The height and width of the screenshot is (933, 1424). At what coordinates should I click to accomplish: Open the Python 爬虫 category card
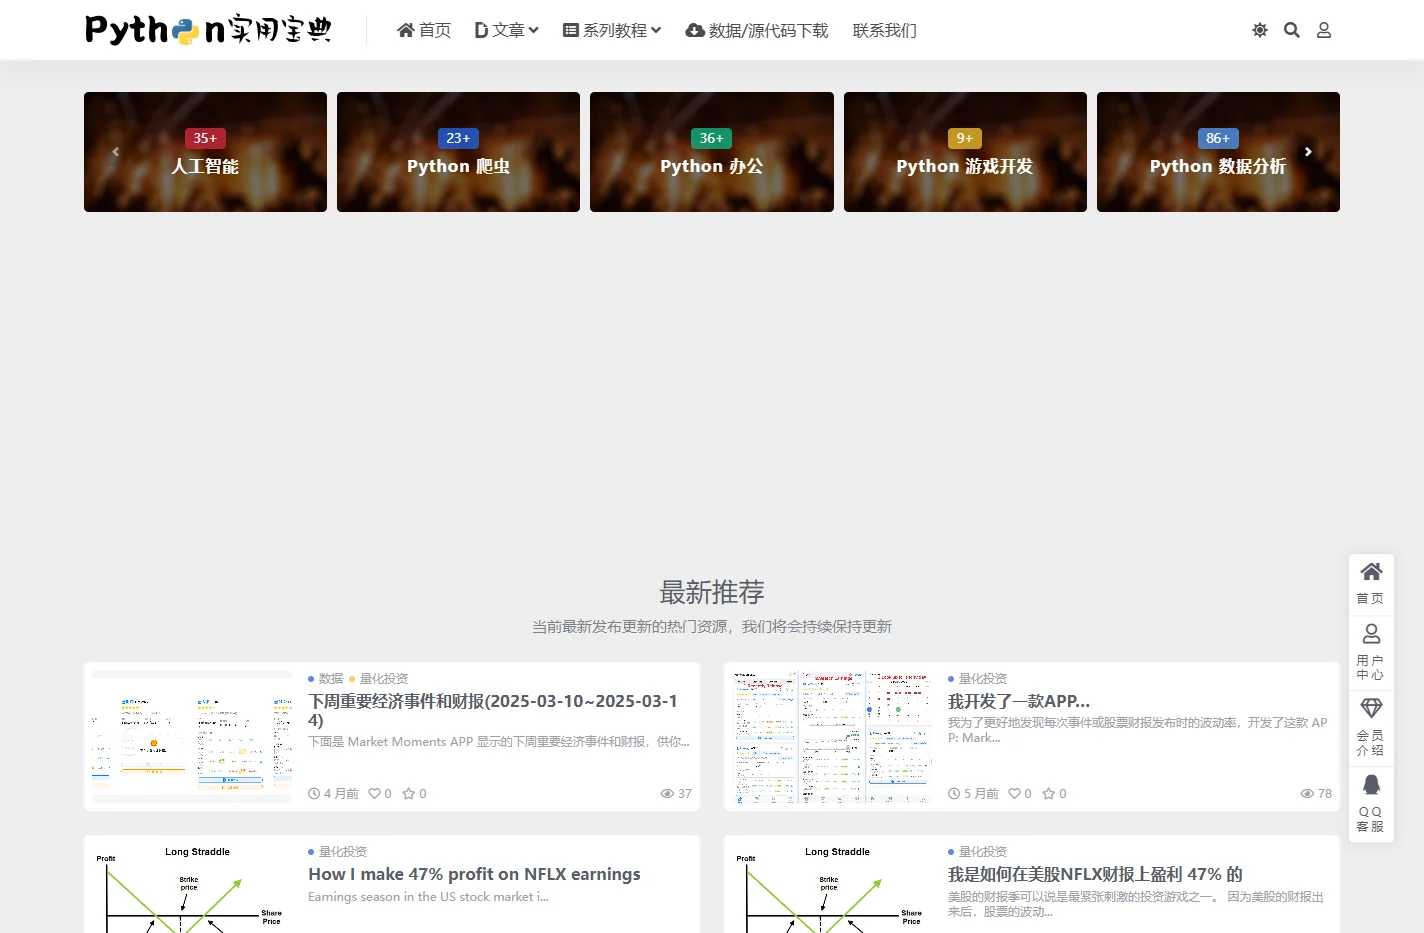(458, 152)
